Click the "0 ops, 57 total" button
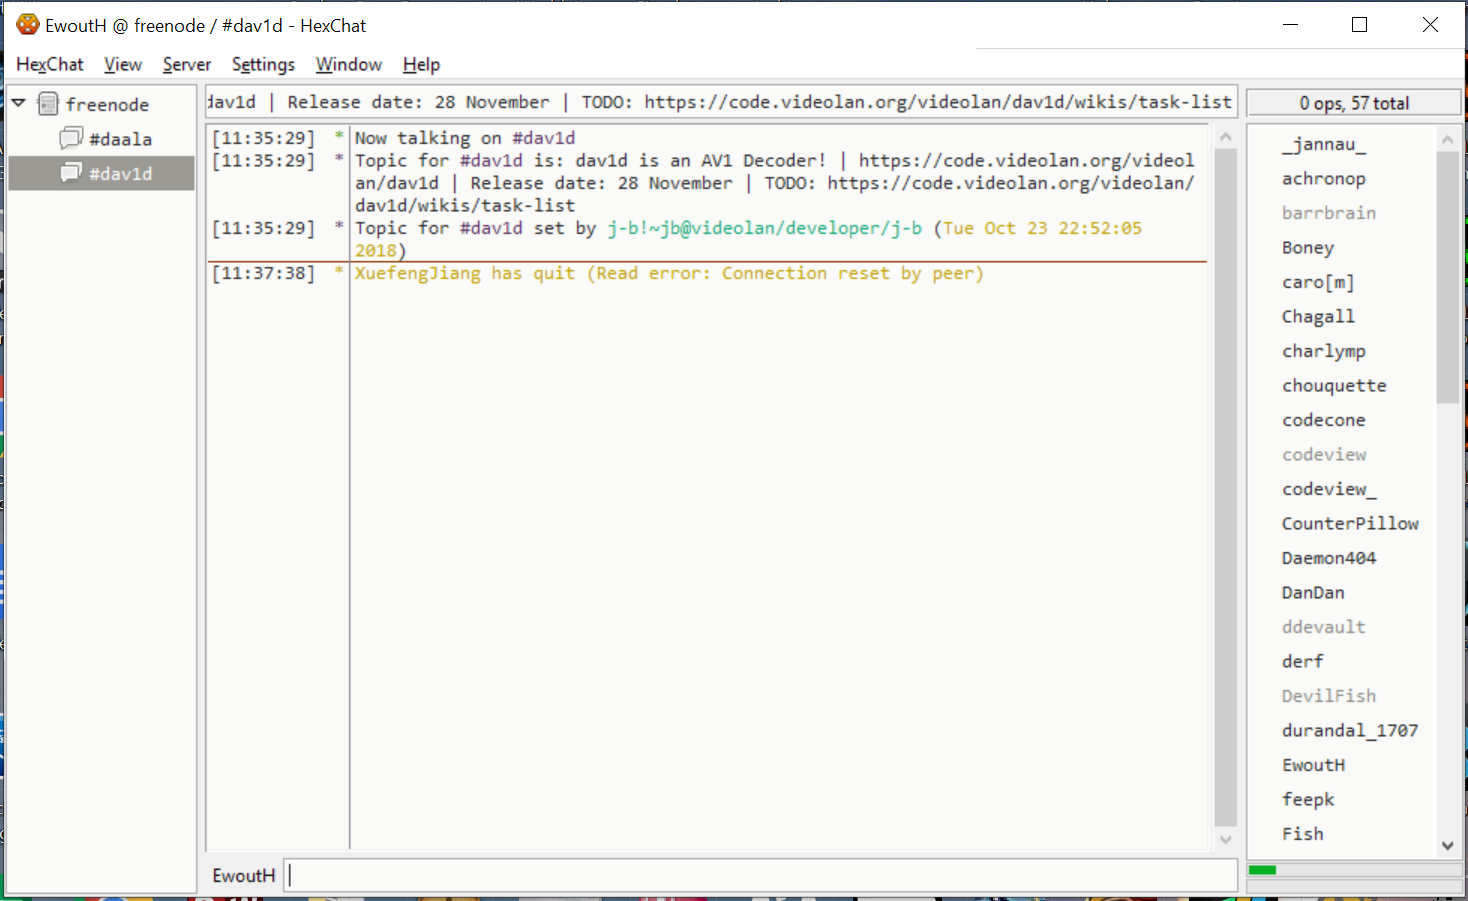 point(1353,102)
